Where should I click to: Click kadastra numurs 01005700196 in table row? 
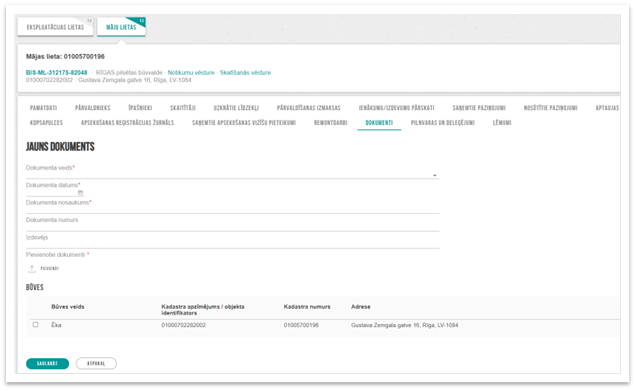301,325
